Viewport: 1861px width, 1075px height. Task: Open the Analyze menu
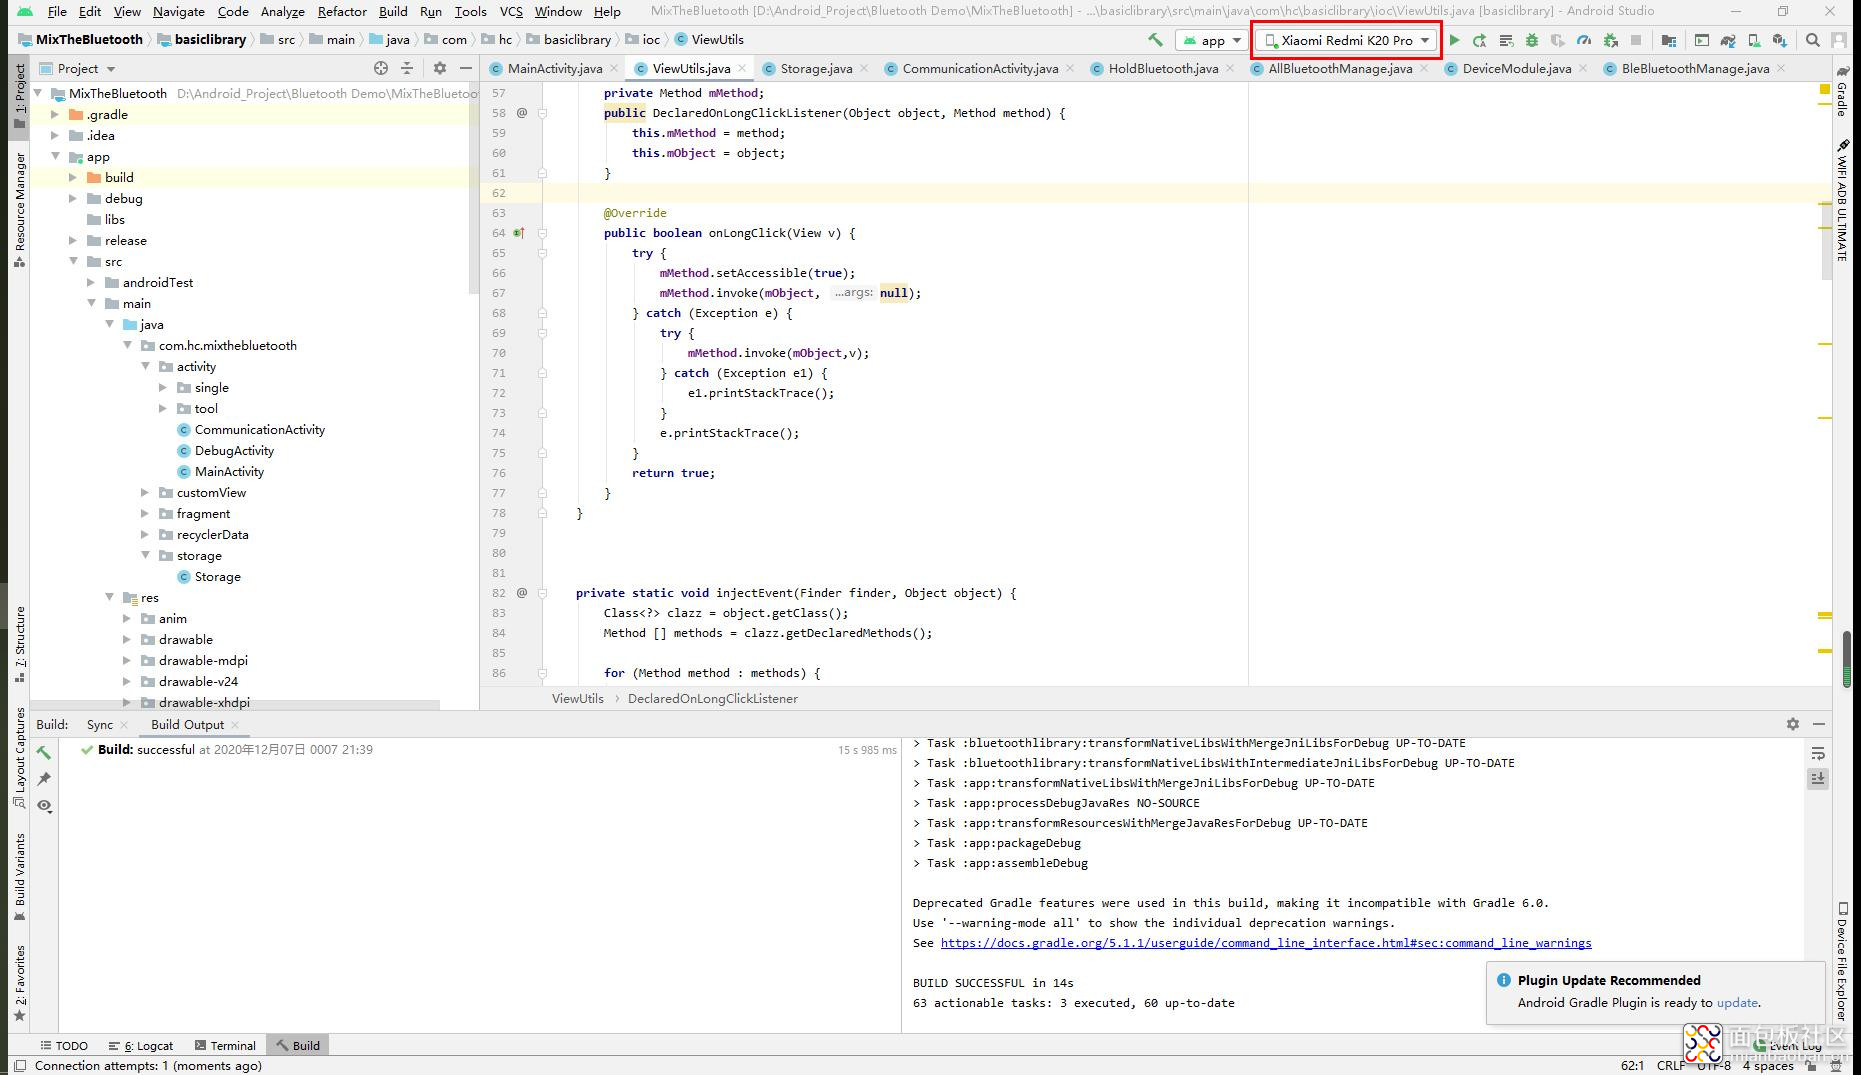[283, 12]
